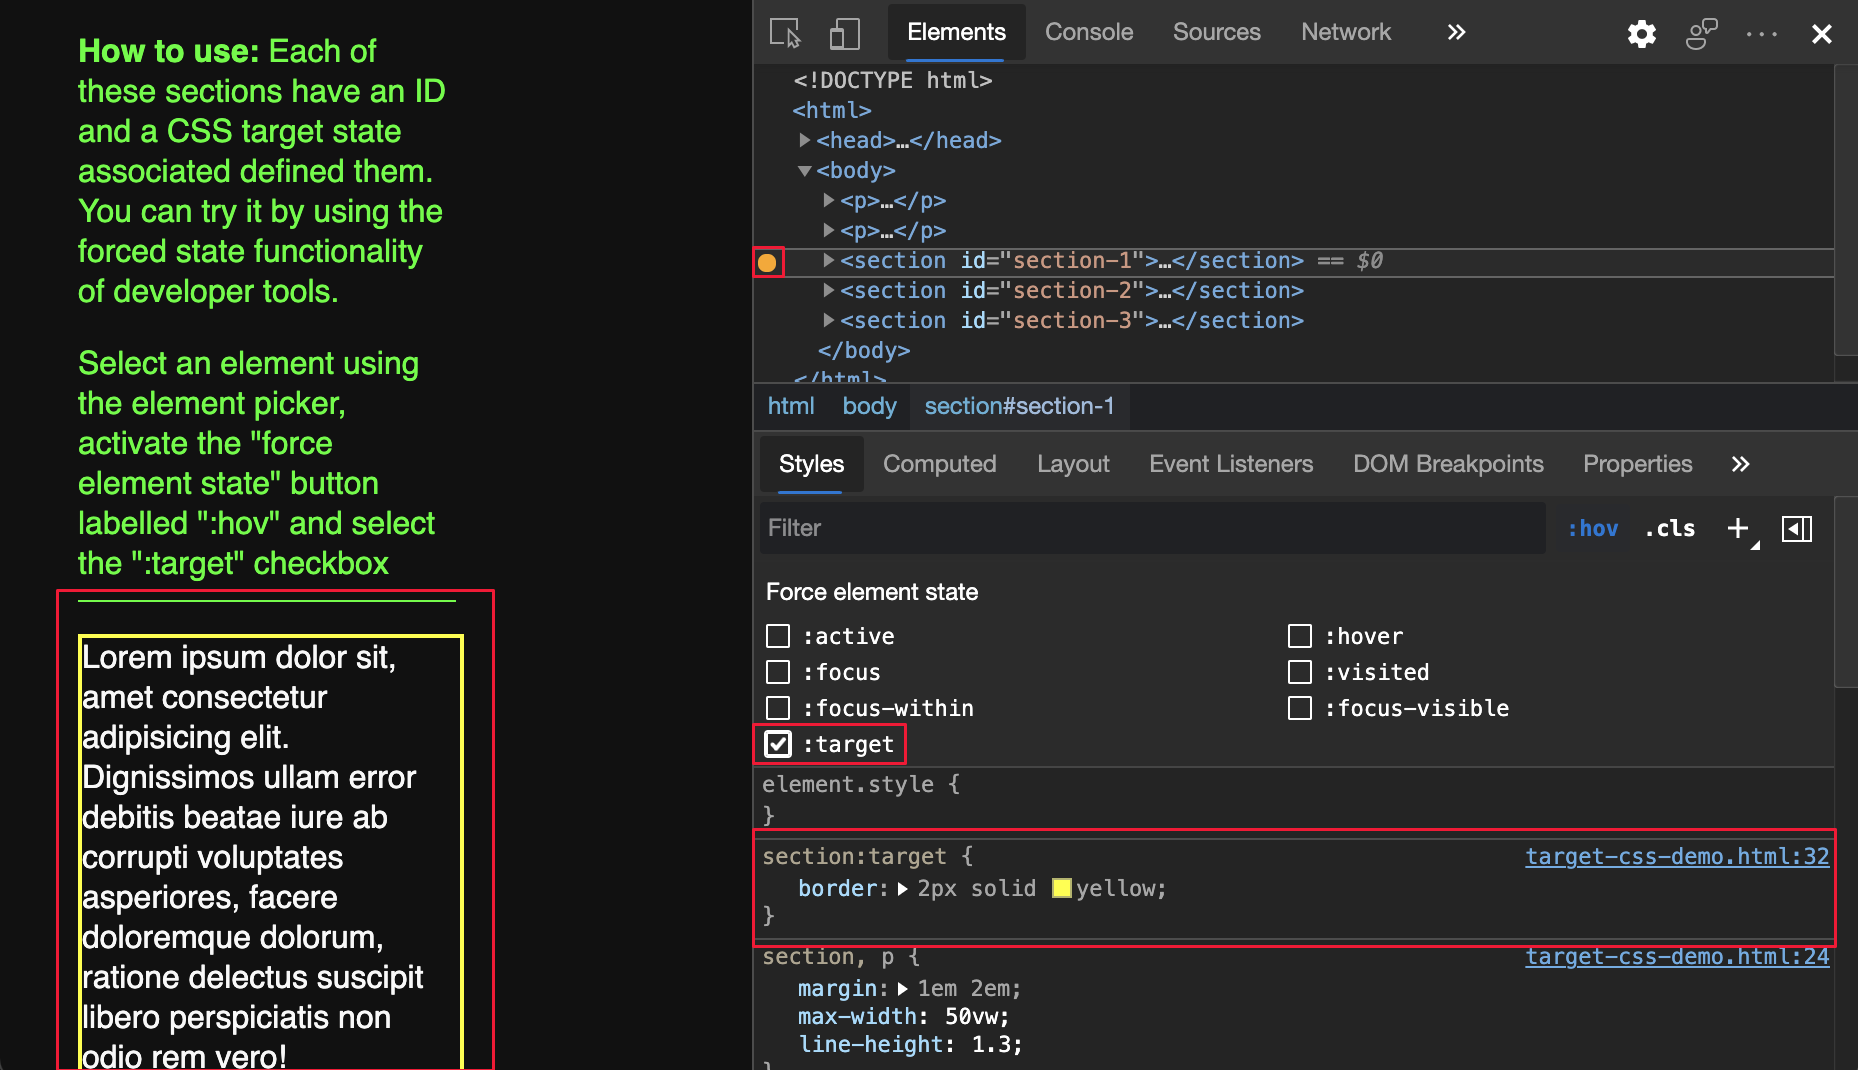Open the Computed styles tab
Screen dimensions: 1858x1070
point(939,463)
